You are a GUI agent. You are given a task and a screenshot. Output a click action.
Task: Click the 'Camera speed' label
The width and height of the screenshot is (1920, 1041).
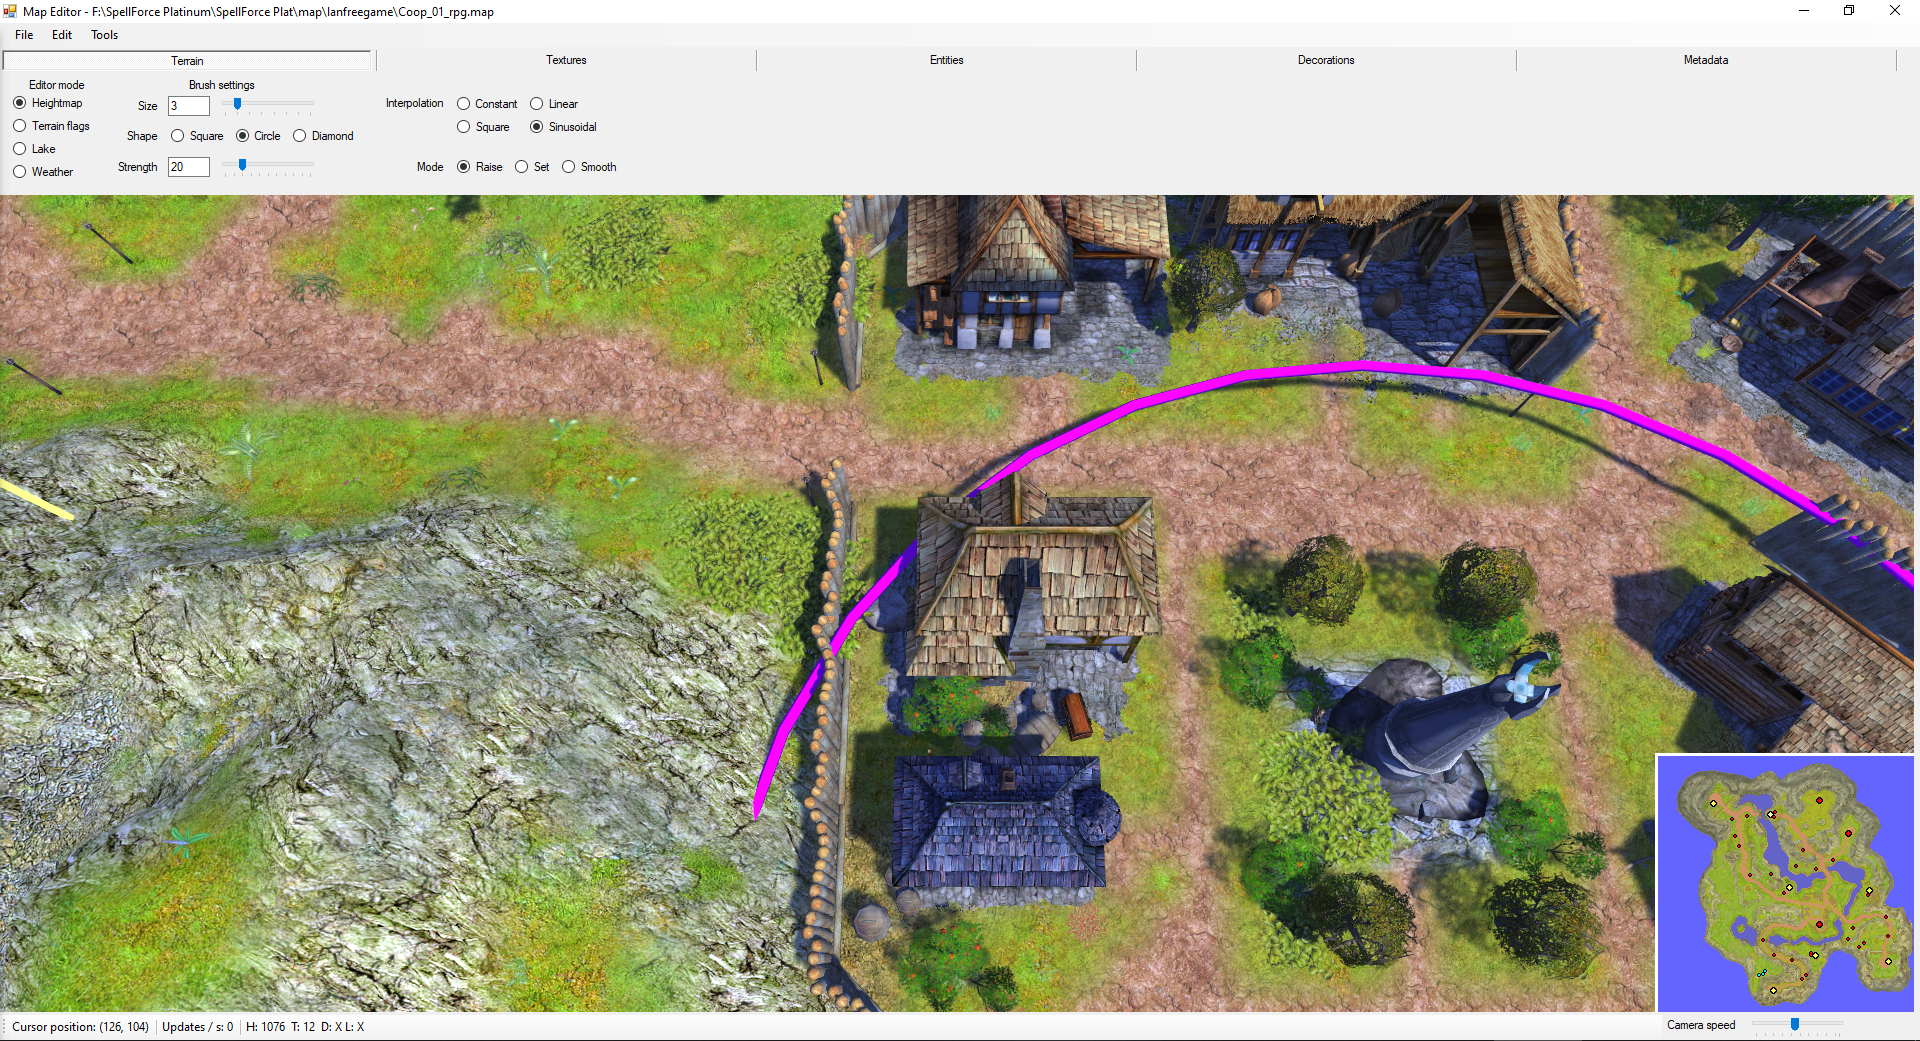tap(1701, 1025)
